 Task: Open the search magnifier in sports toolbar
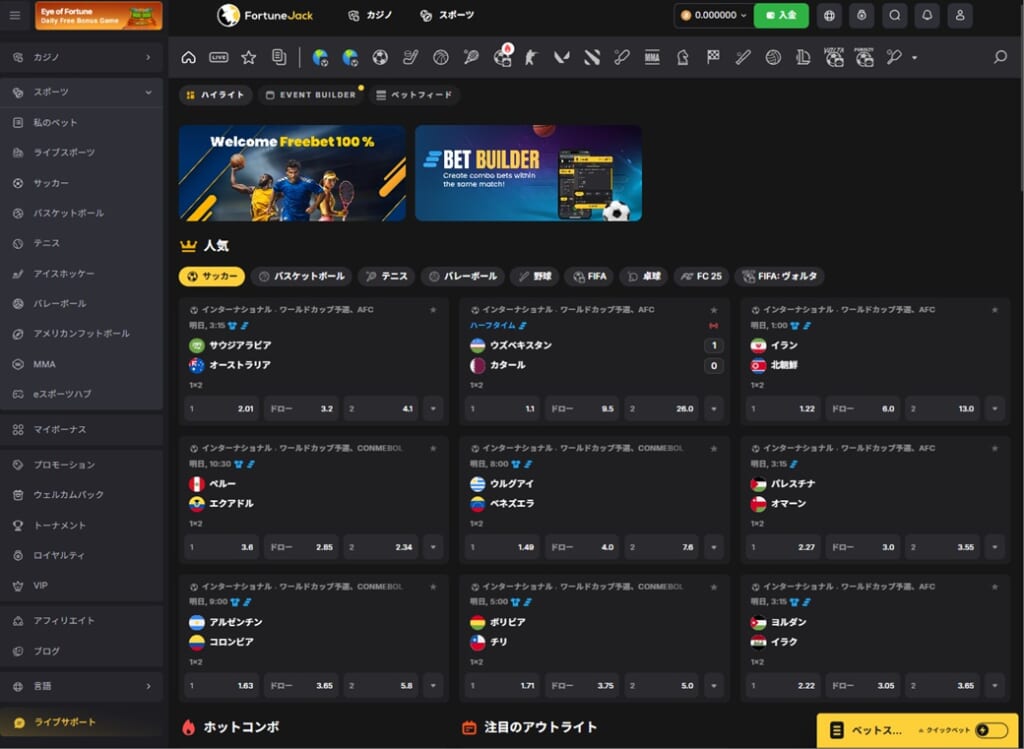(1000, 57)
